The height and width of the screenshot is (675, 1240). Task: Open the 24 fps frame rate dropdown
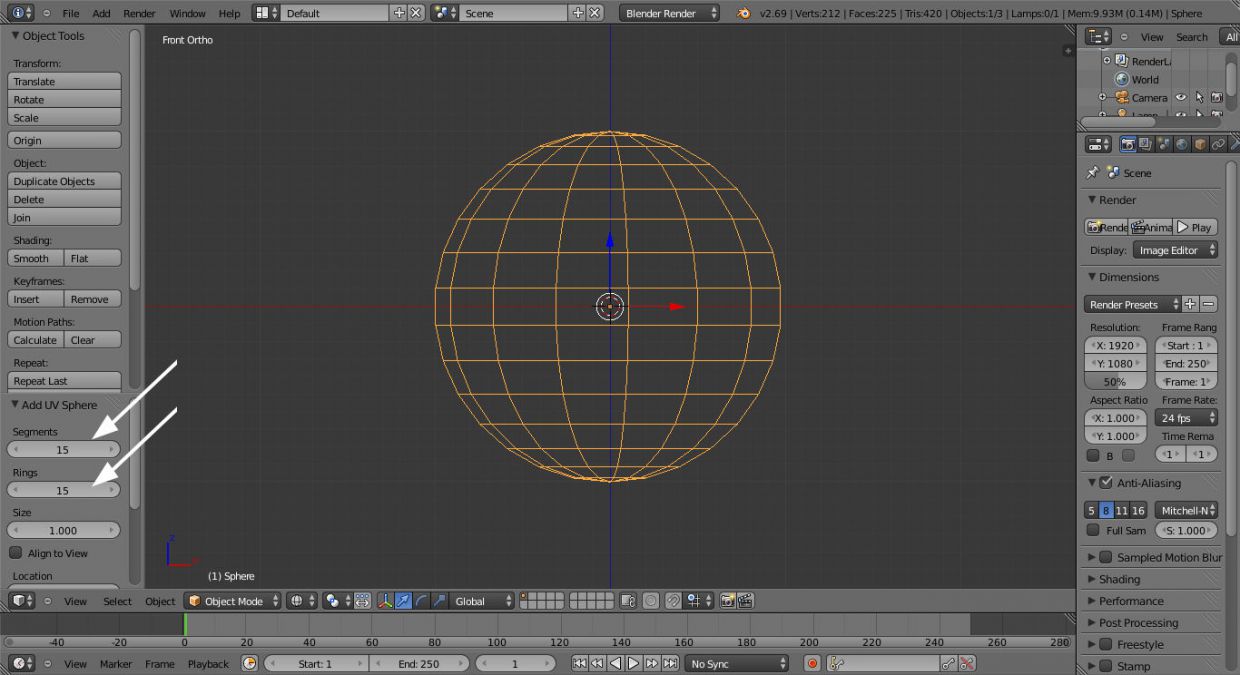[x=1187, y=418]
